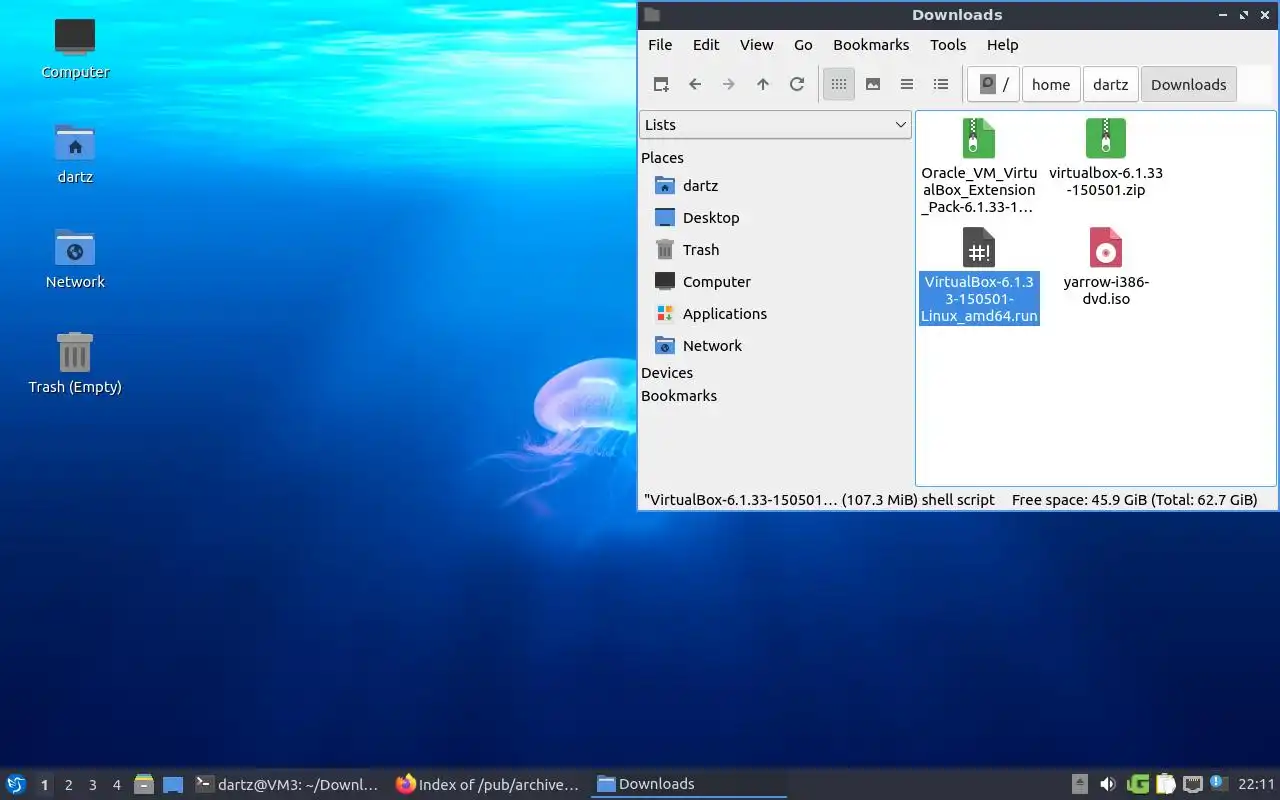This screenshot has height=800, width=1280.
Task: Open the Lists side pane dropdown
Action: pos(775,125)
